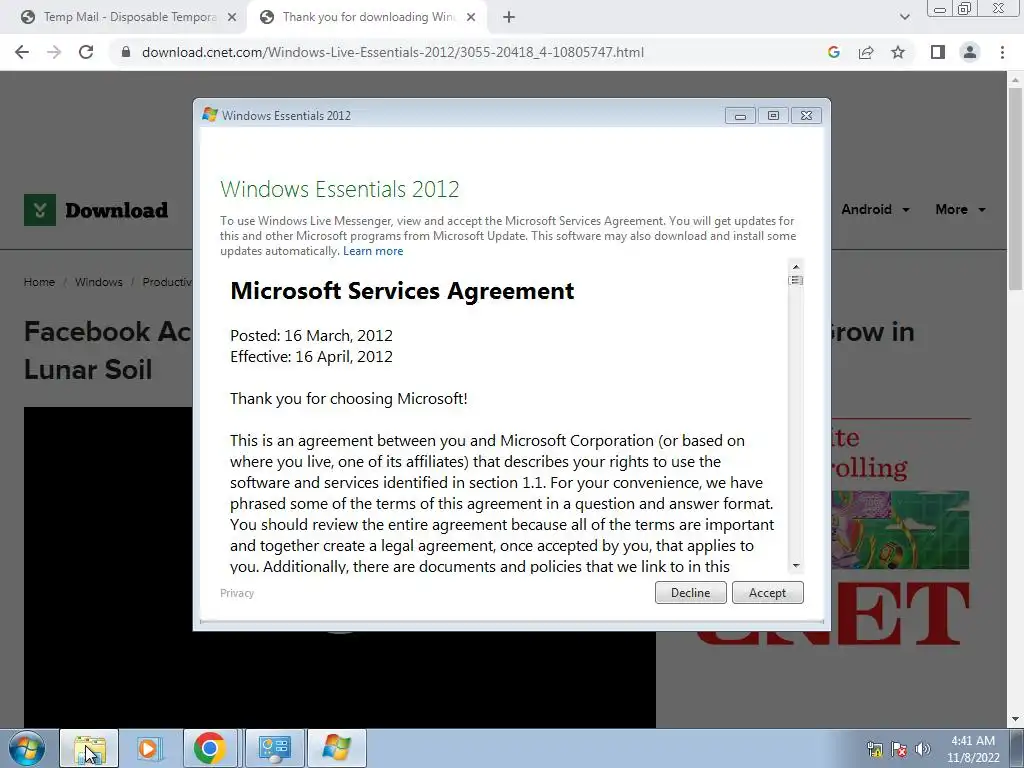Select the Thank you for downloading tab

(x=366, y=17)
